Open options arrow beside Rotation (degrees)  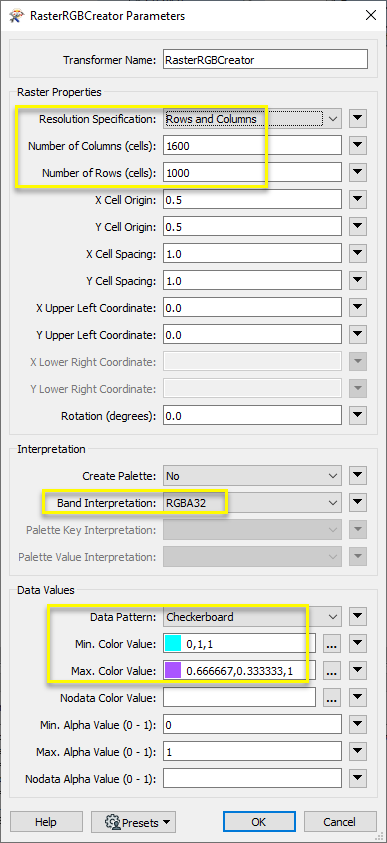point(358,416)
